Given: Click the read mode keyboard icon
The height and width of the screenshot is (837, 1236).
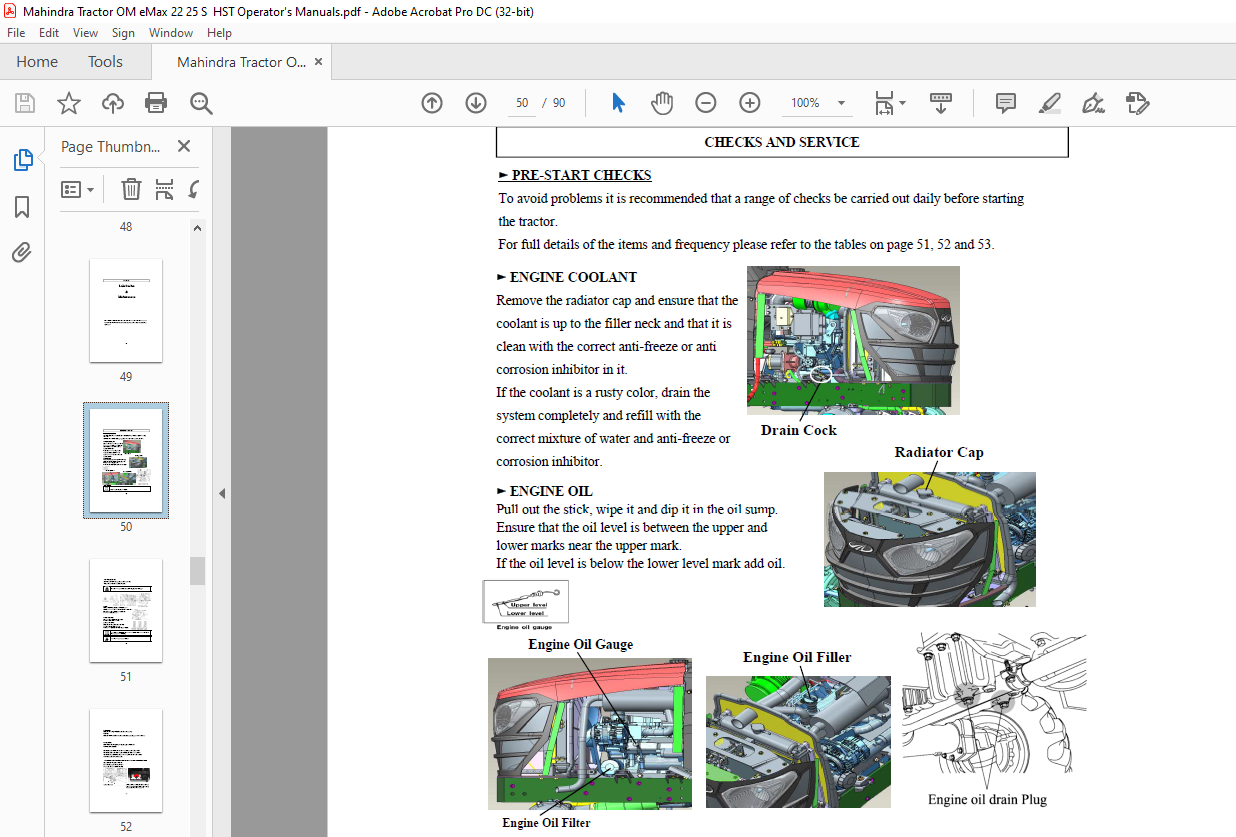Looking at the screenshot, I should click(940, 103).
